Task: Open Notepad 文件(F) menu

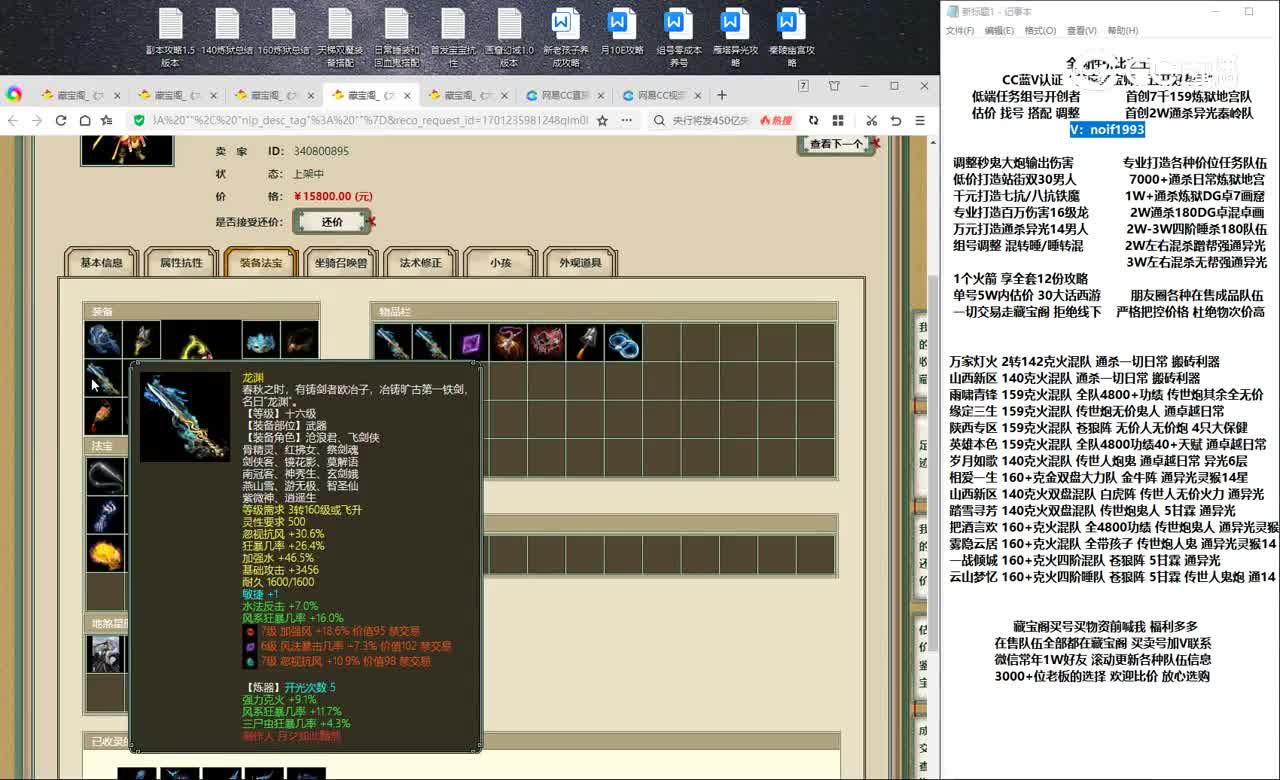Action: (960, 31)
